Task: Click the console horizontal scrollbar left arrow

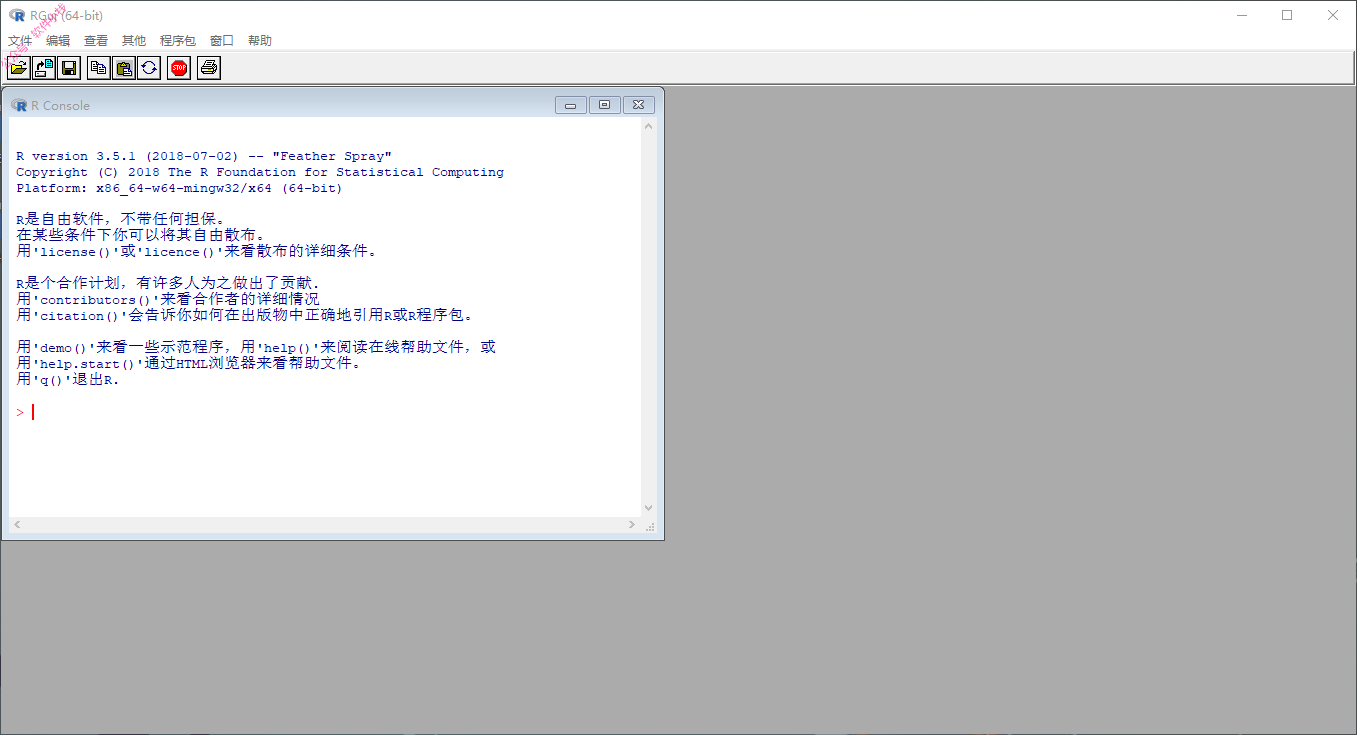Action: (x=17, y=525)
